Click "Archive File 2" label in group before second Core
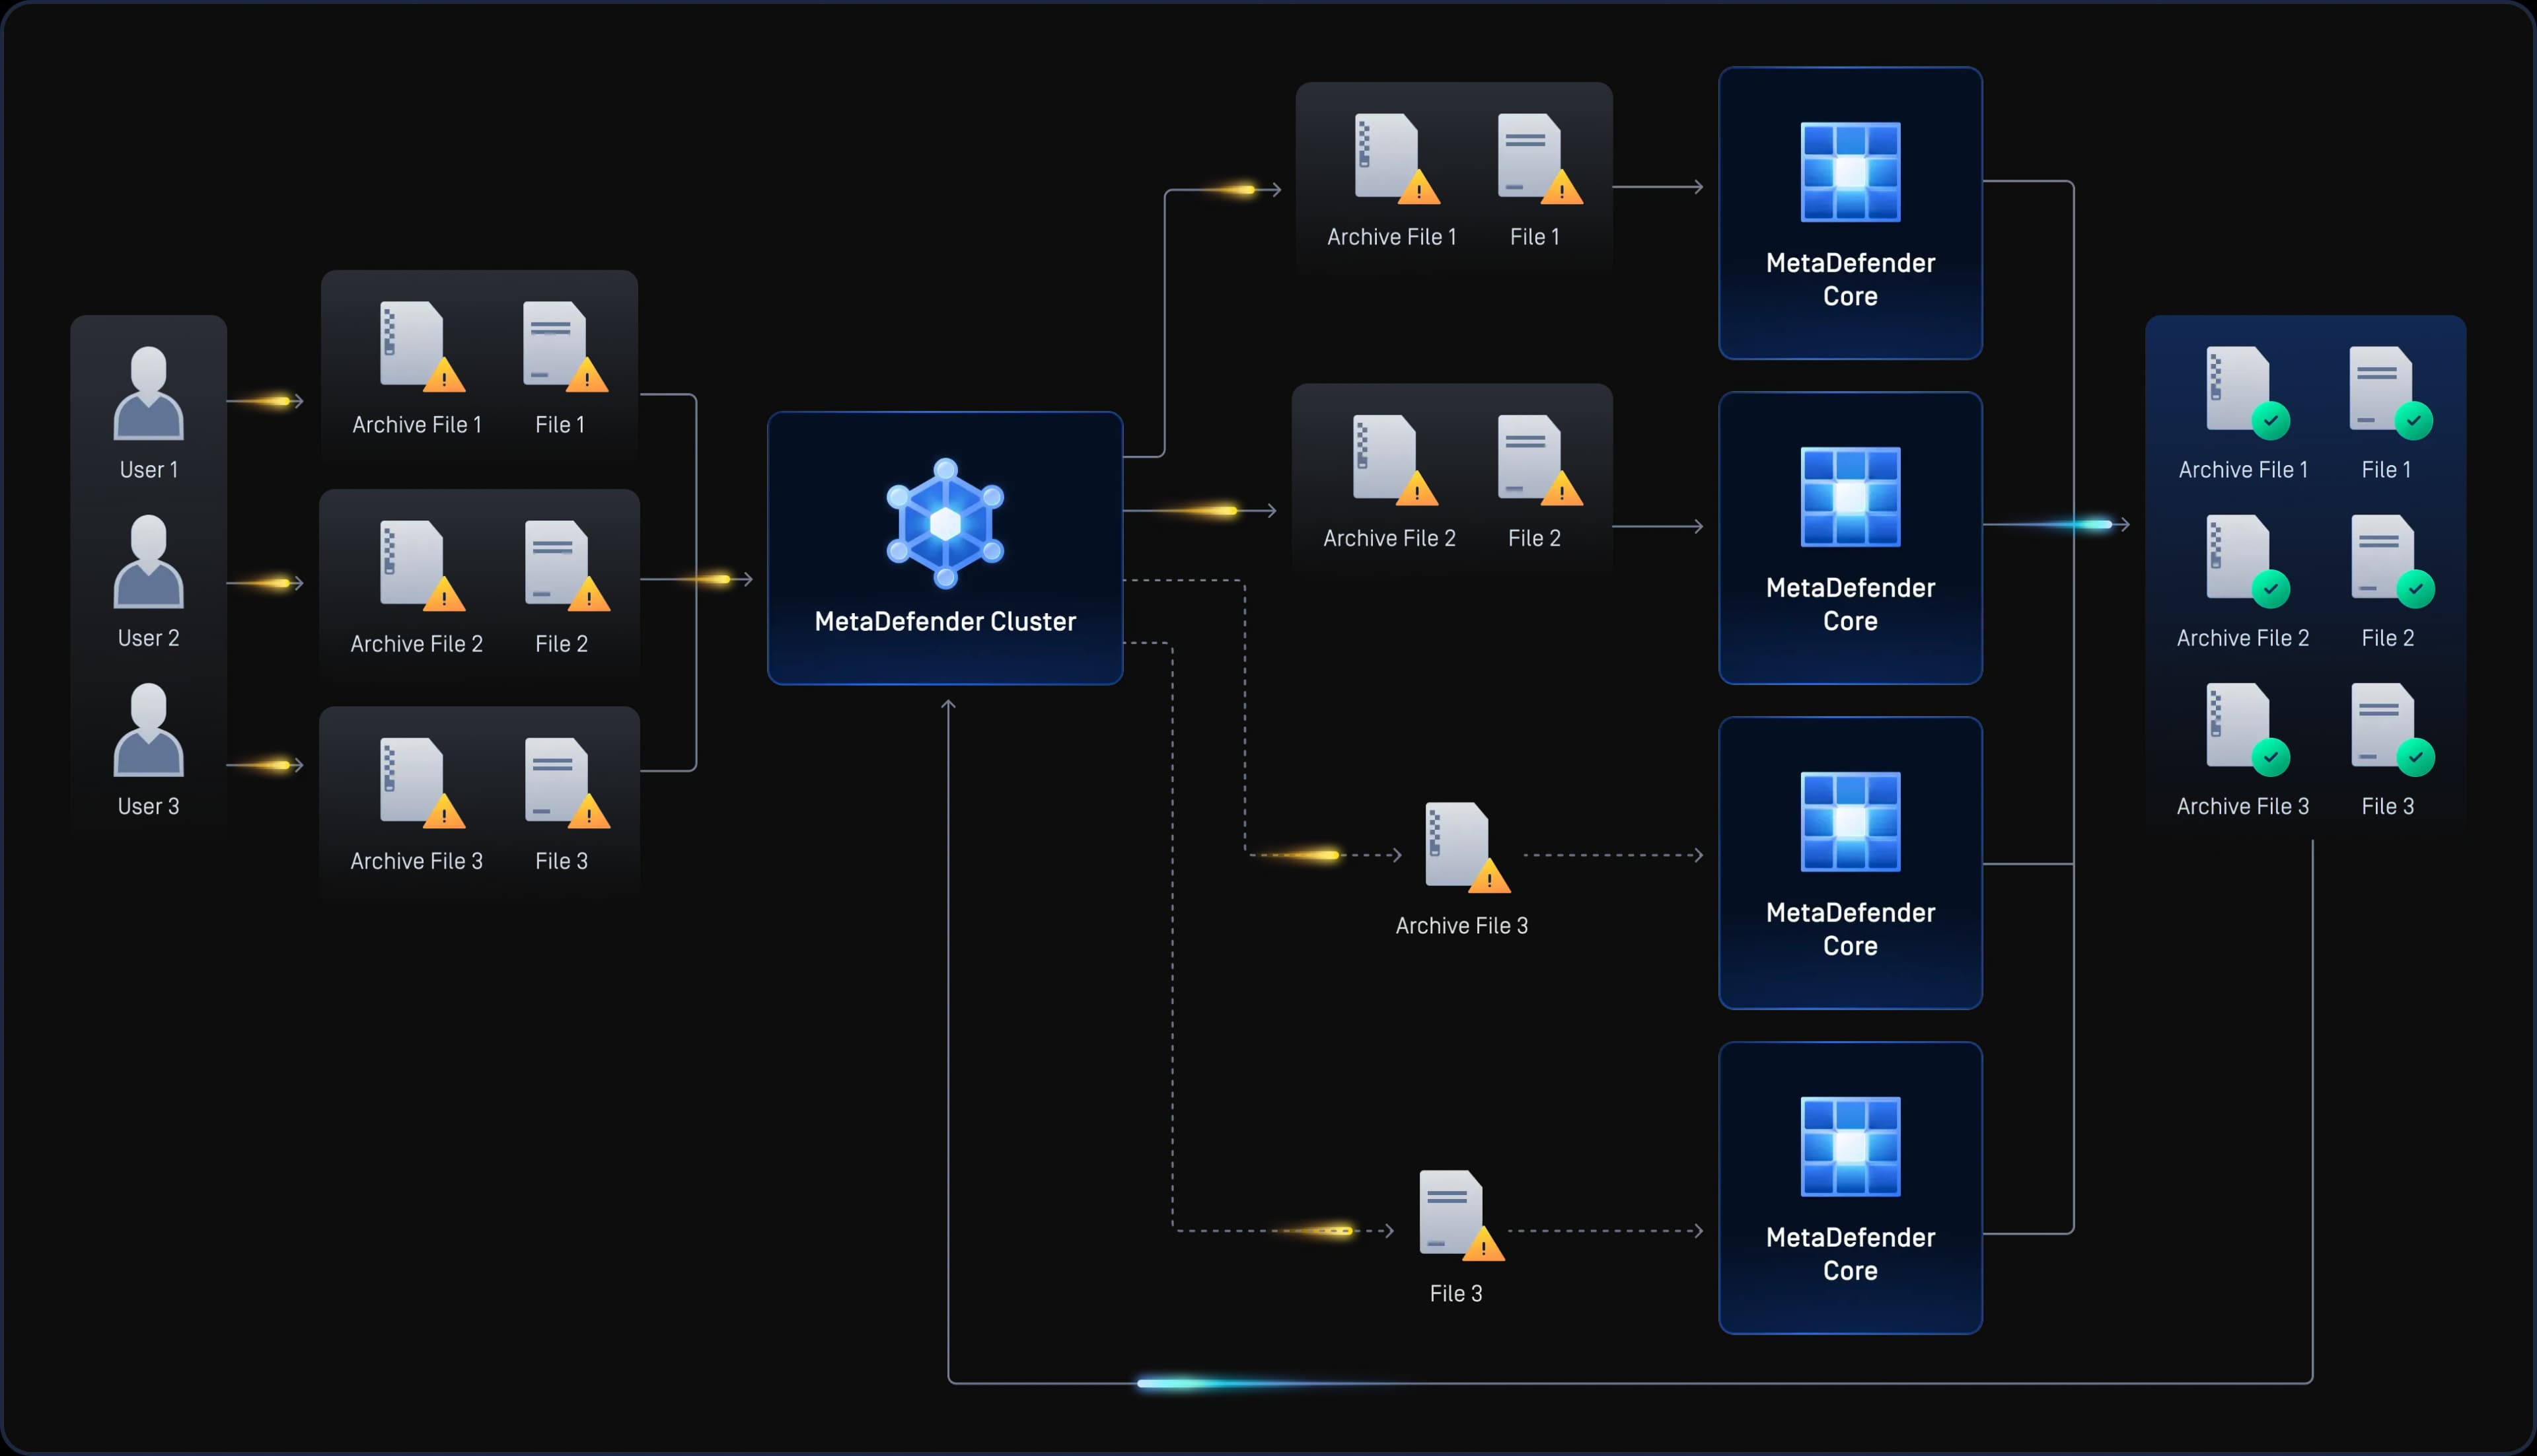This screenshot has width=2537, height=1456. [x=1389, y=537]
